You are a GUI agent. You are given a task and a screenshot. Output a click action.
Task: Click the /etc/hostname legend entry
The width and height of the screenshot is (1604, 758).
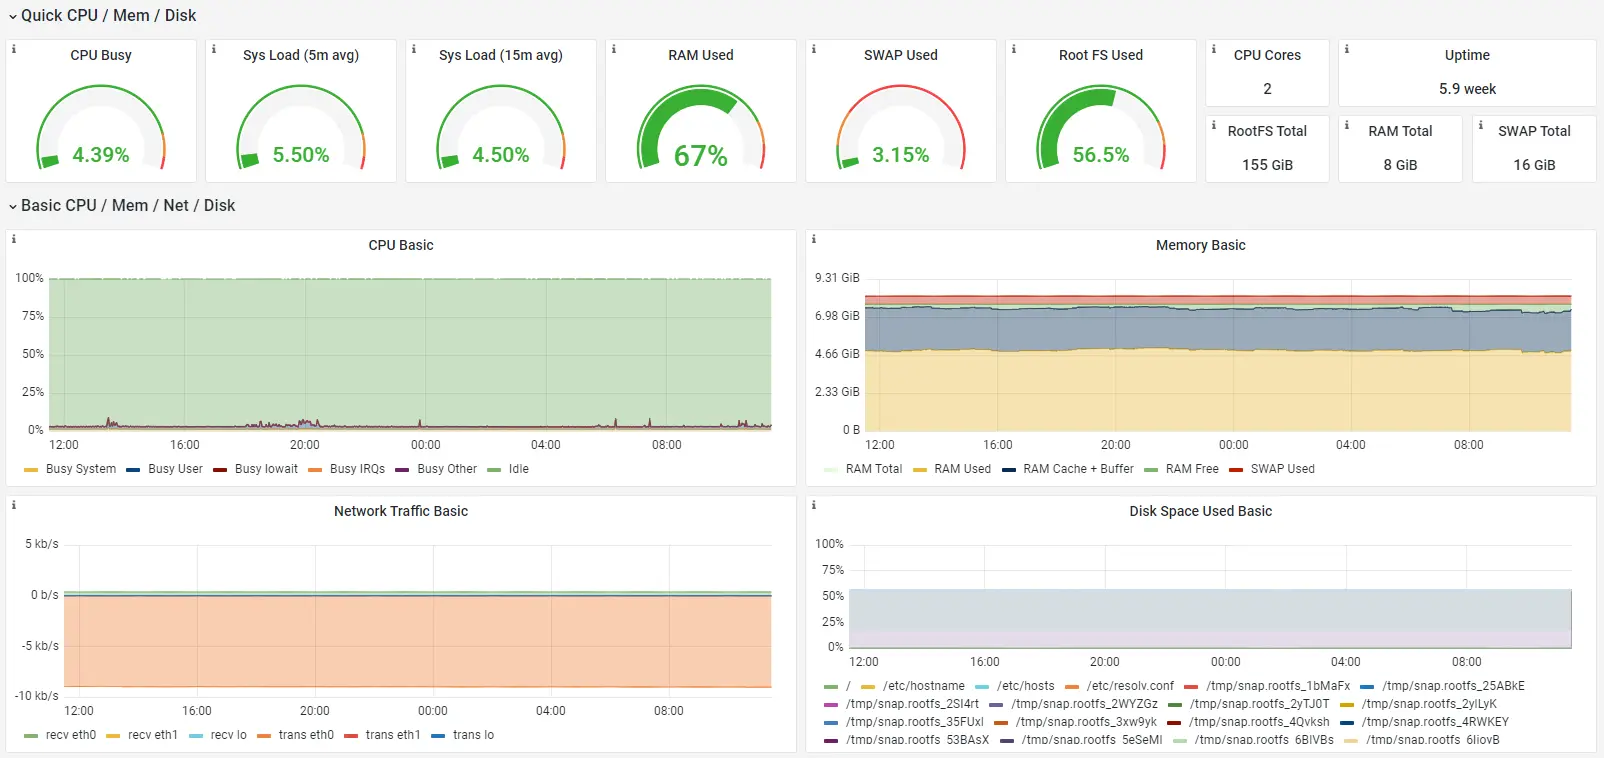click(x=923, y=686)
